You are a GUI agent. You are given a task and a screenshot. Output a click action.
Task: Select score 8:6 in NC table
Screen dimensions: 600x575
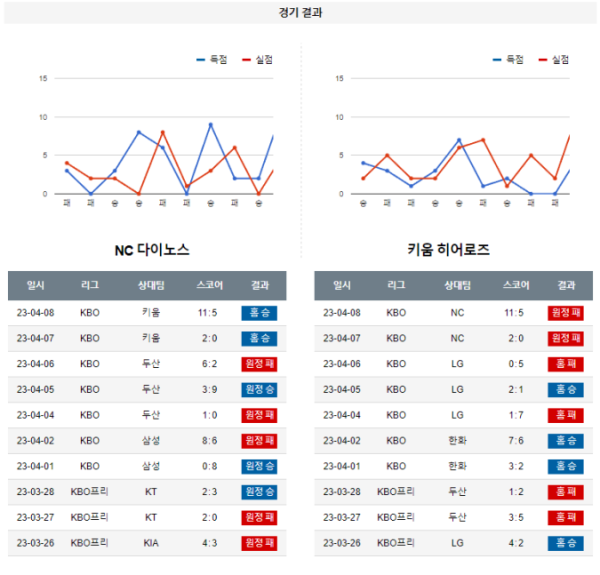click(210, 441)
